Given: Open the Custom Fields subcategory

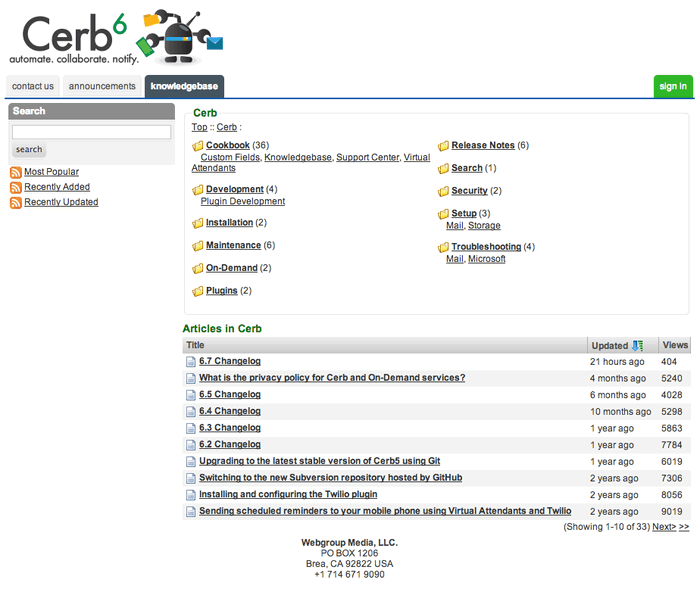Looking at the screenshot, I should tap(230, 157).
